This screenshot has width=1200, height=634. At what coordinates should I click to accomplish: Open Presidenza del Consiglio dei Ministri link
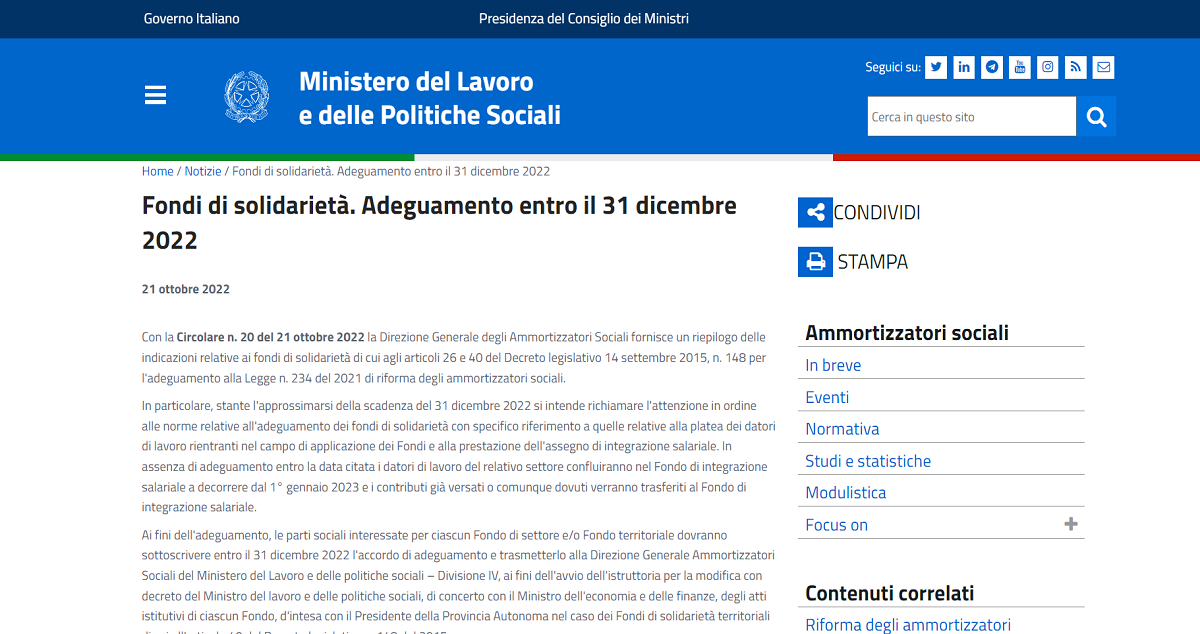click(x=584, y=19)
